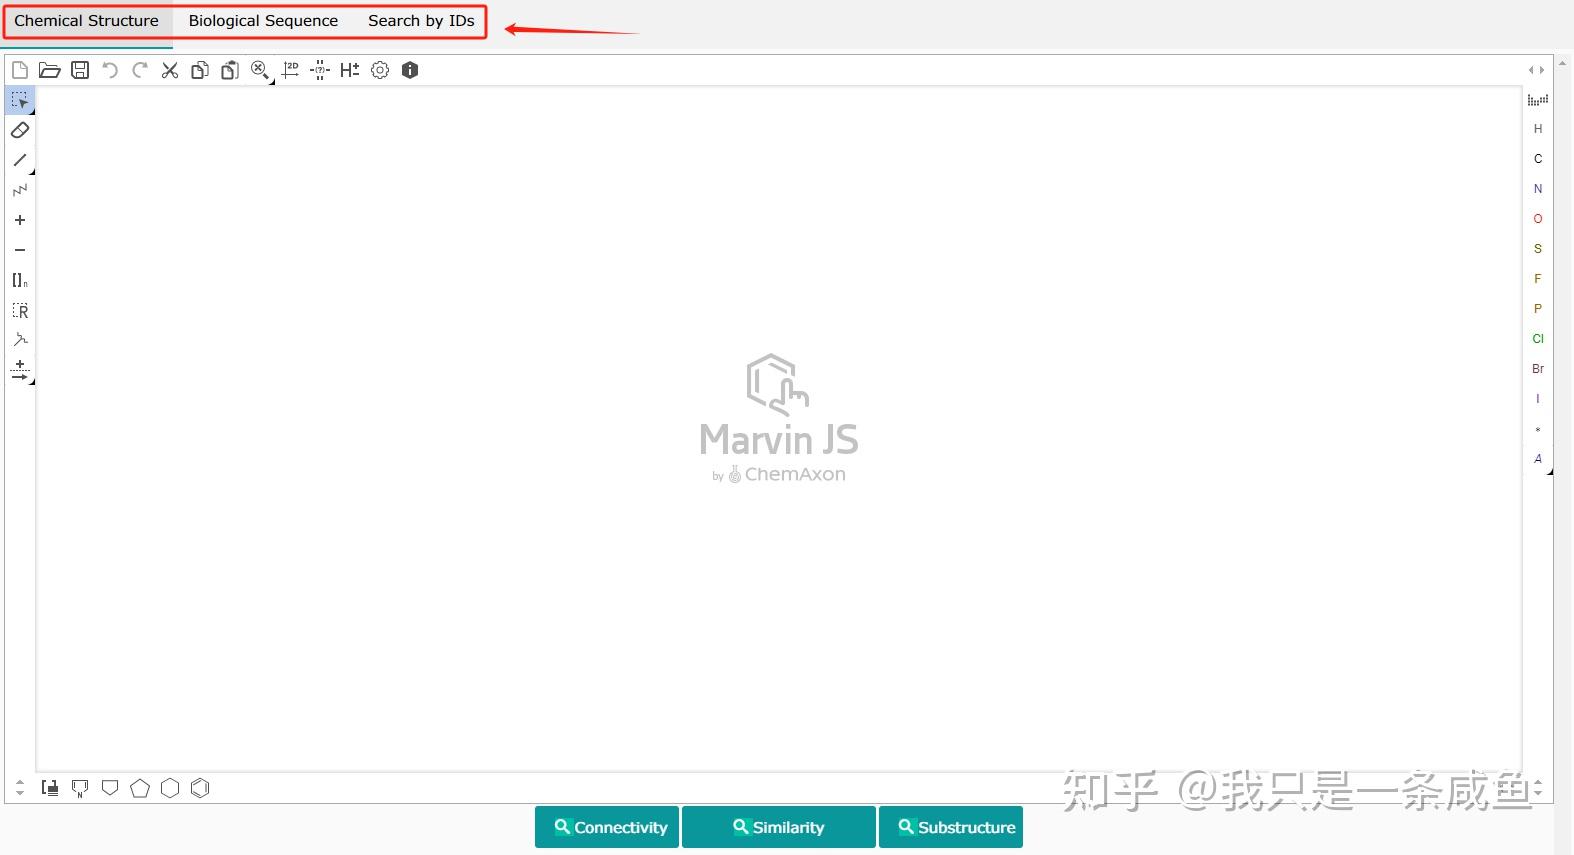Run the Clean 2D layout tool
Viewport: 1574px width, 855px height.
coord(290,70)
